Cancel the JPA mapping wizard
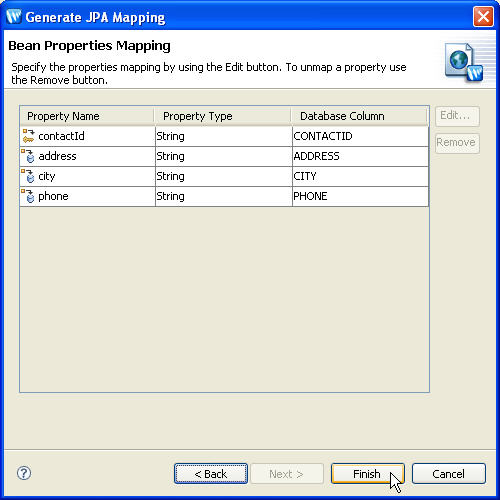The height and width of the screenshot is (500, 500). pos(449,473)
